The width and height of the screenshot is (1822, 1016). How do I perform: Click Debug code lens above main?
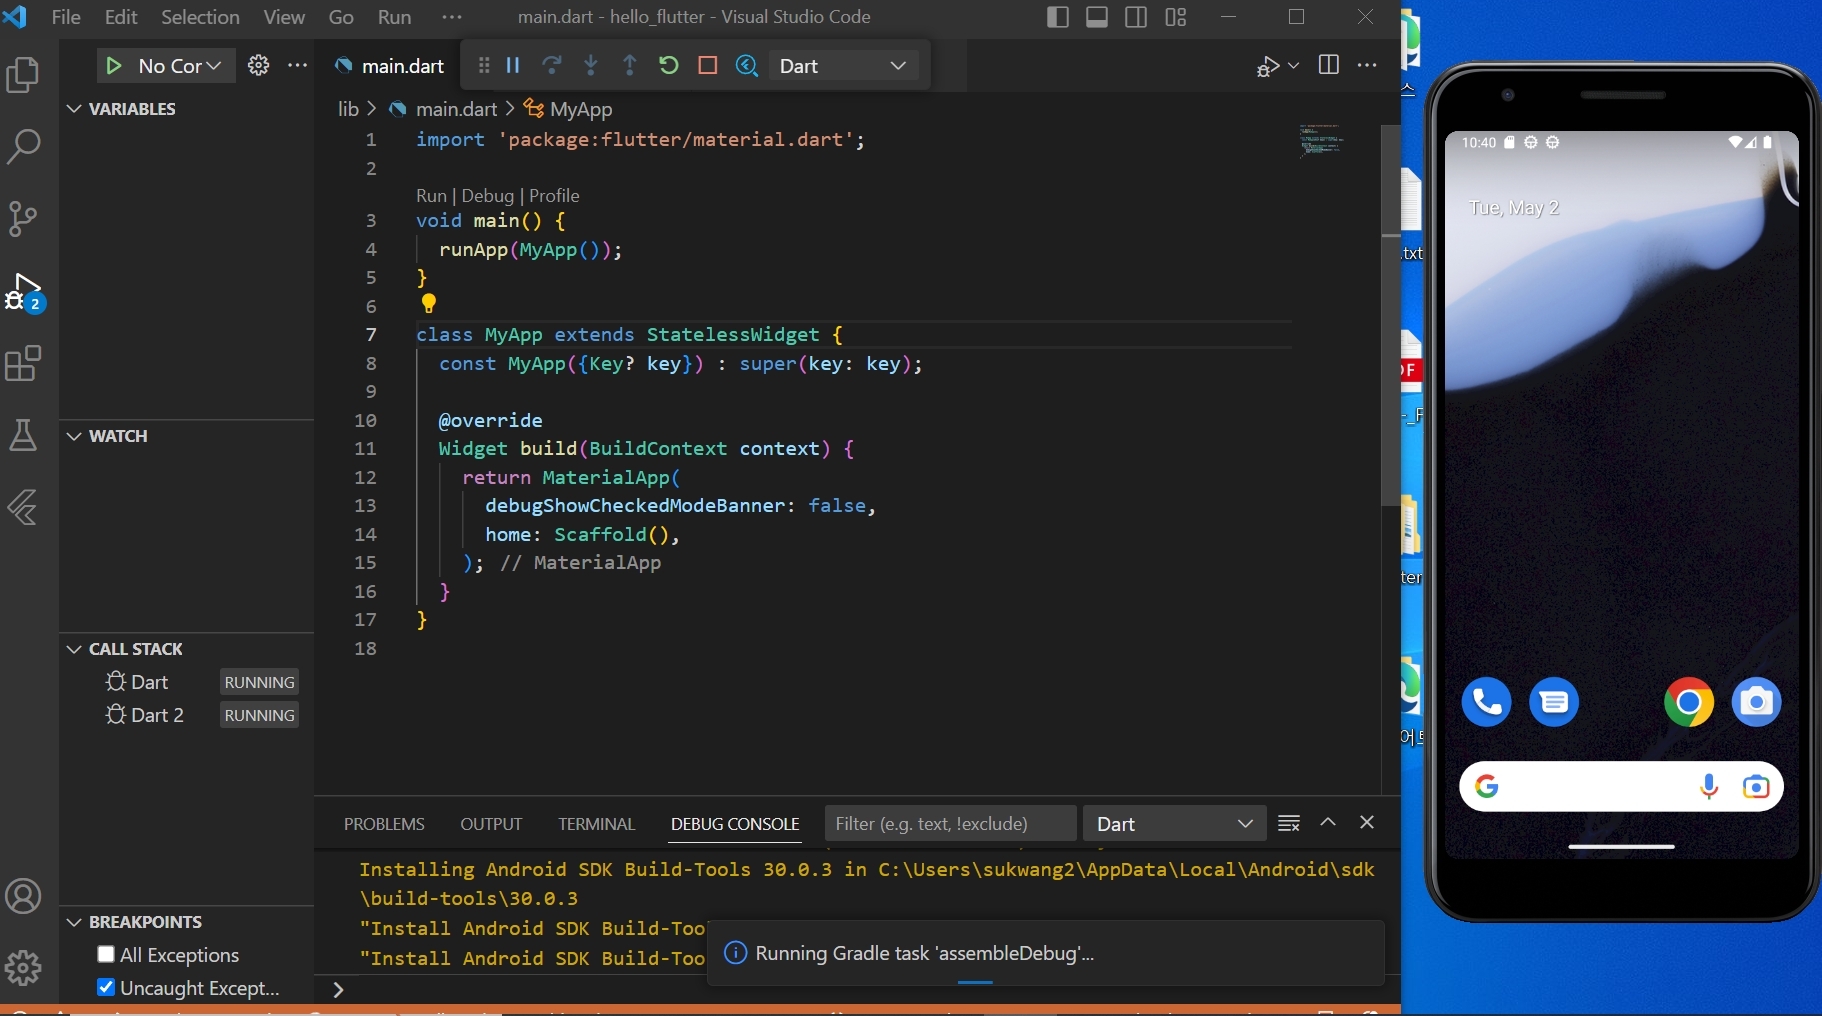click(x=488, y=196)
